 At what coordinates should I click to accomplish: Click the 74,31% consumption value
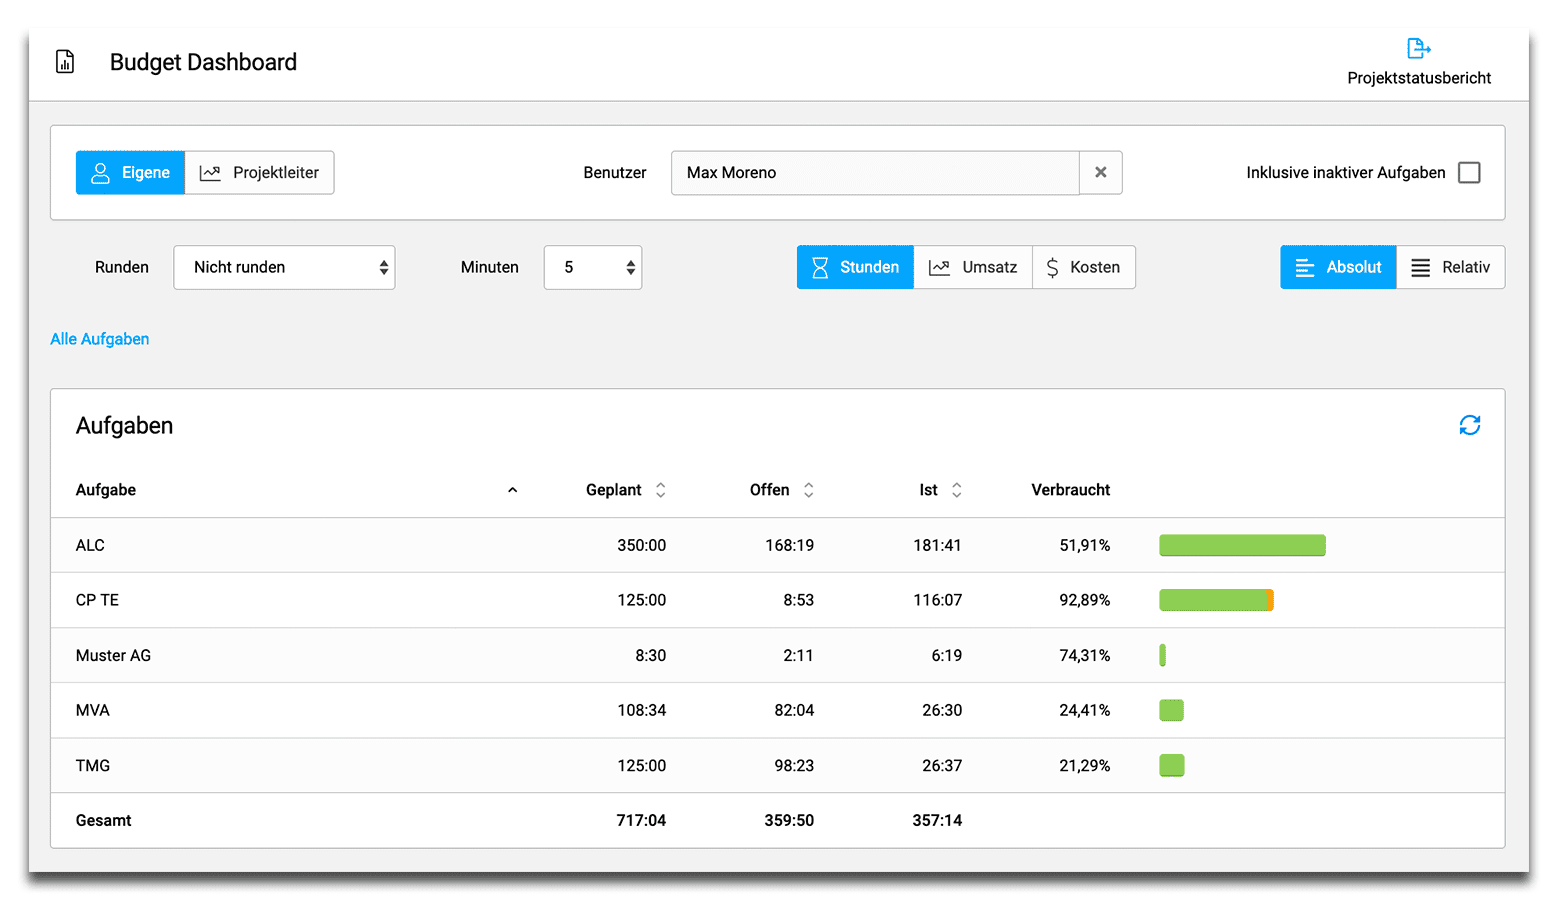[1085, 655]
